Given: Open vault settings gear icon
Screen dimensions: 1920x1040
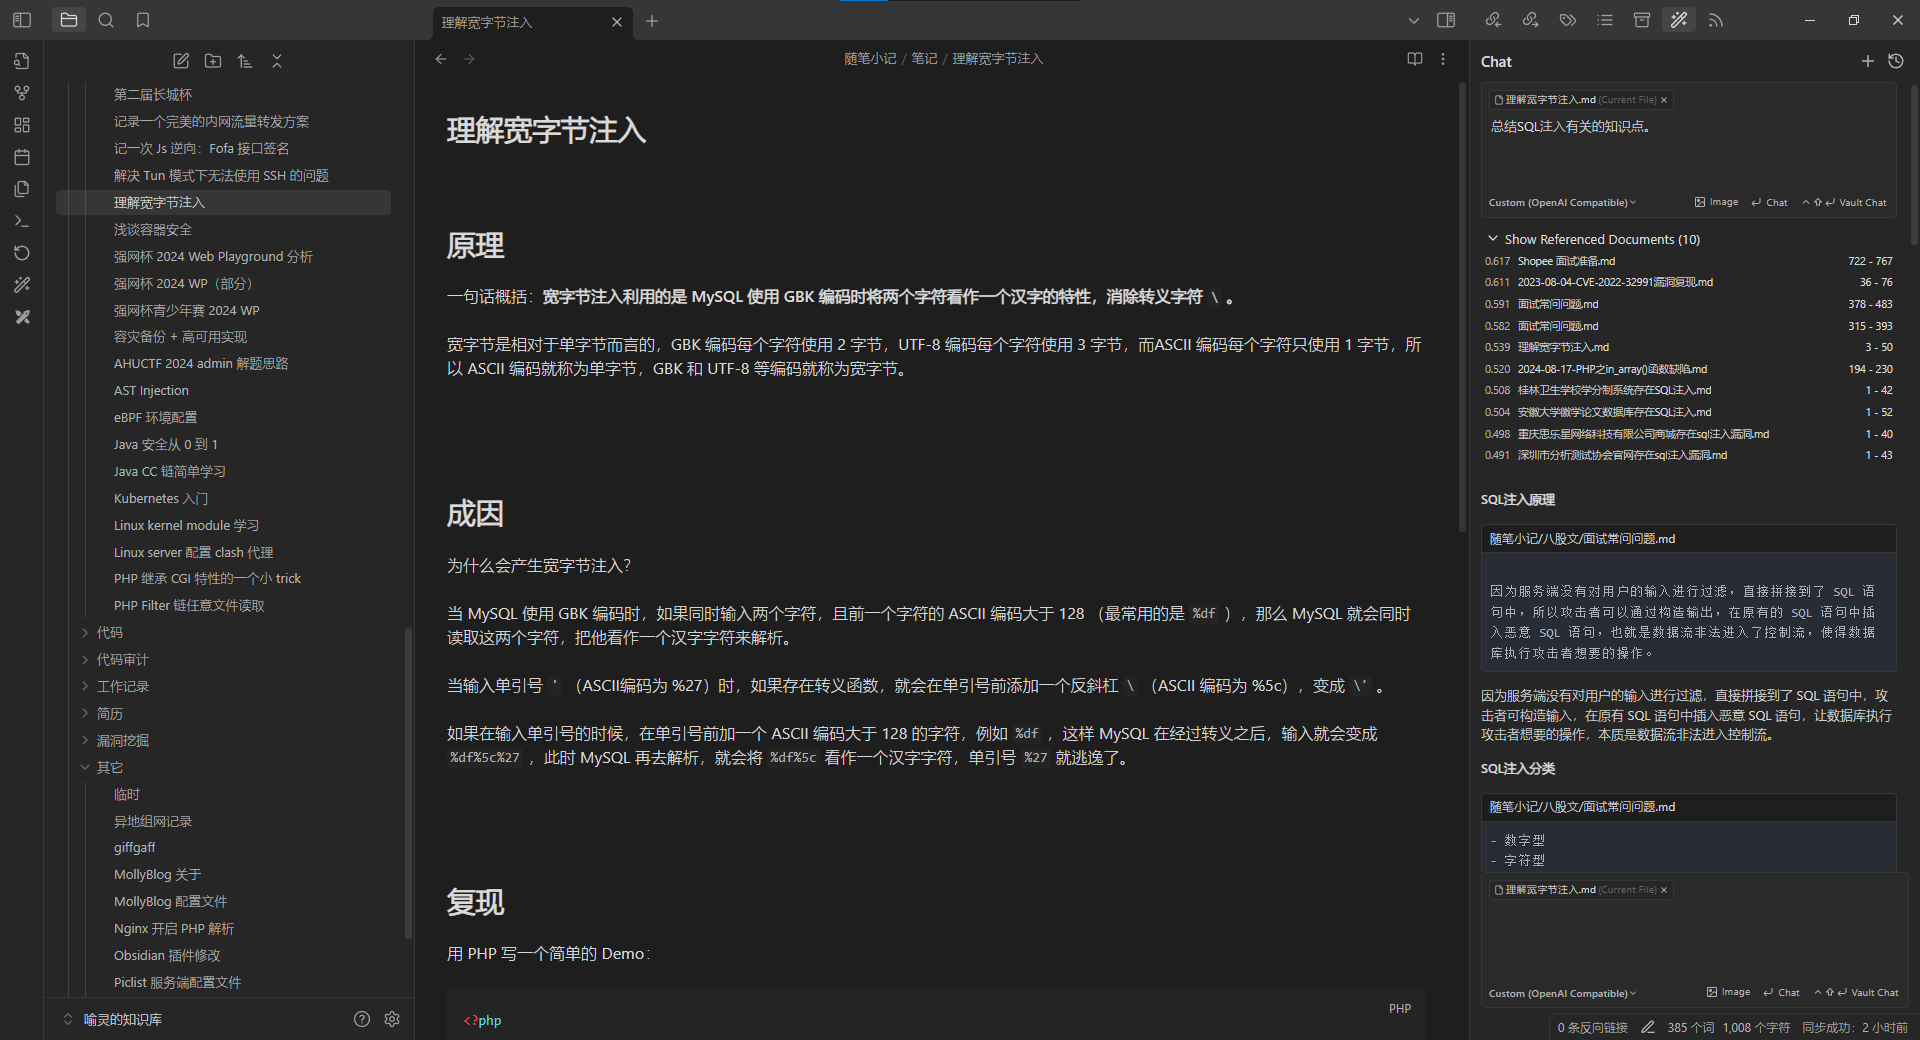Looking at the screenshot, I should click(392, 1019).
